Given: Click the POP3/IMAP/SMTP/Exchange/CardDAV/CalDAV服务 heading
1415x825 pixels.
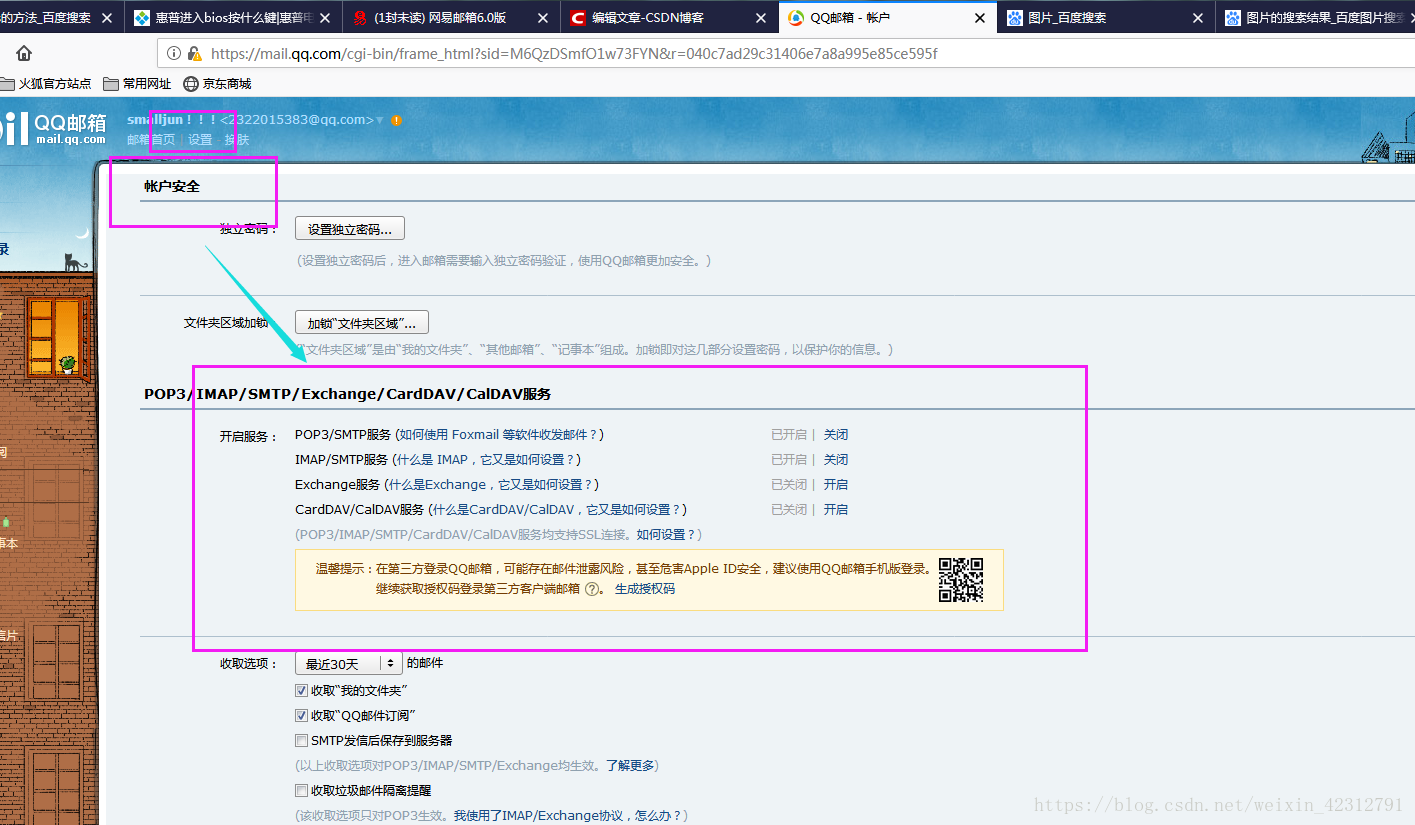Looking at the screenshot, I should tap(348, 394).
